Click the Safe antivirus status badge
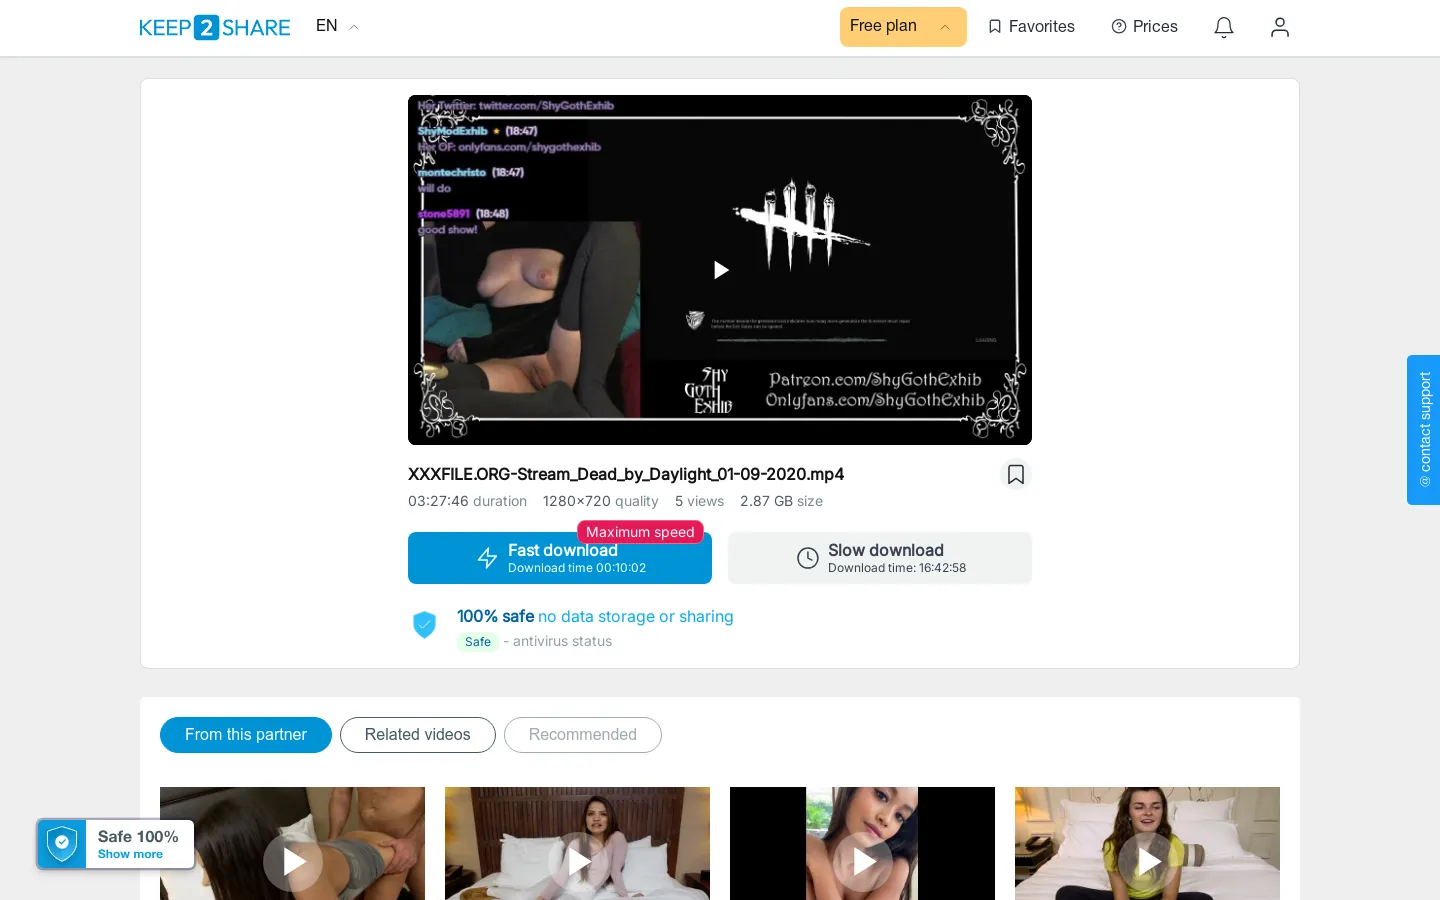Image resolution: width=1440 pixels, height=900 pixels. pos(478,642)
